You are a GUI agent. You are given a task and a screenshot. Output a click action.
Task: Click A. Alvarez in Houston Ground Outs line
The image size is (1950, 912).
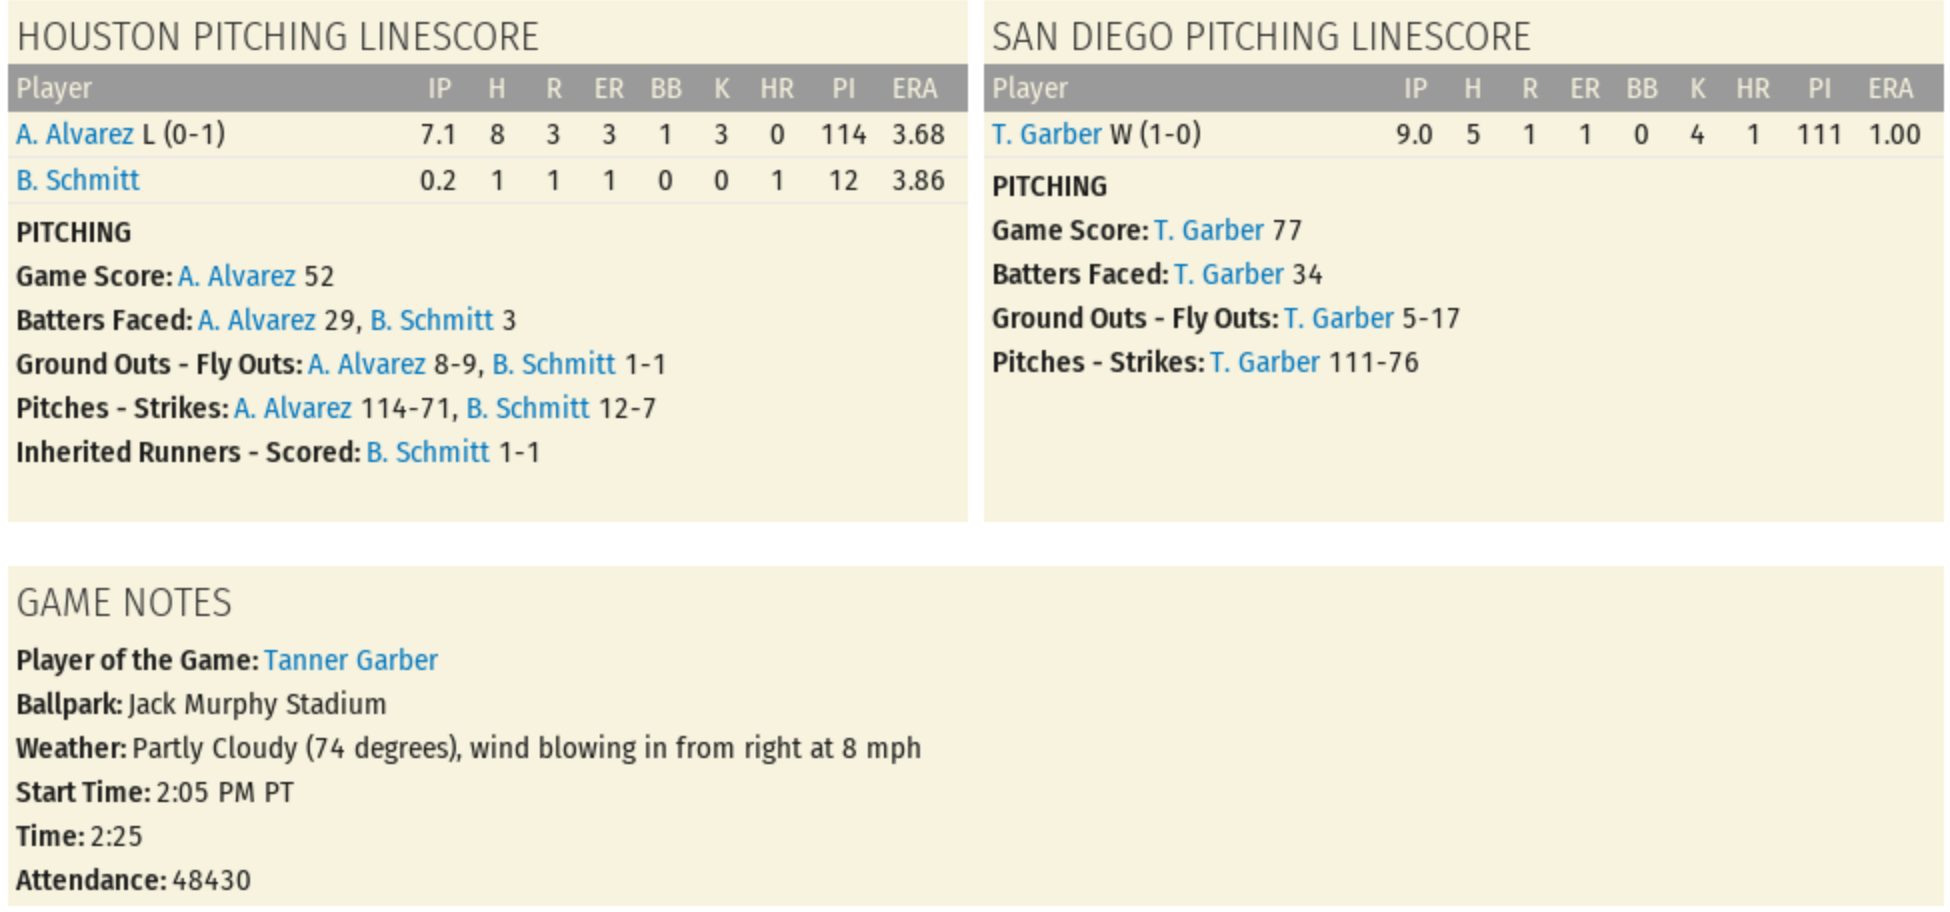click(366, 364)
